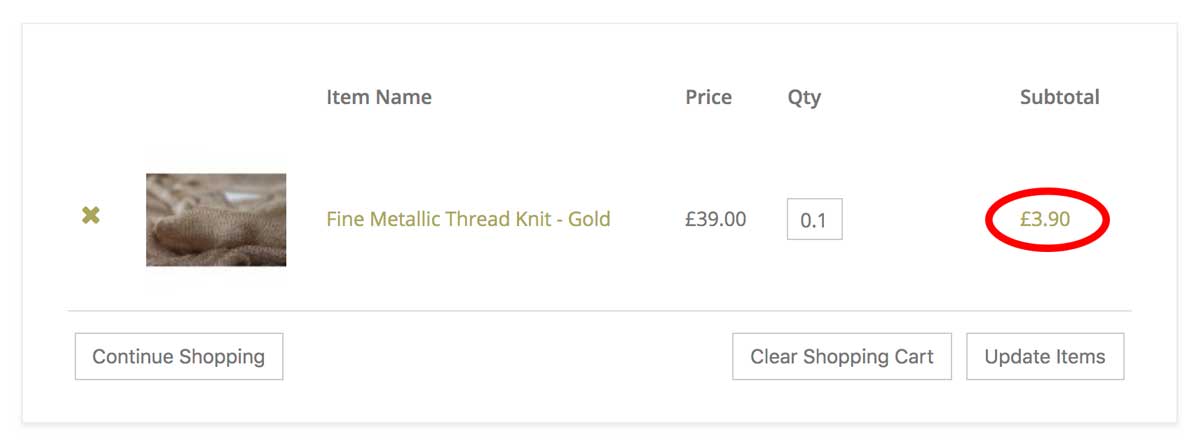The width and height of the screenshot is (1200, 443).
Task: Click the Qty column header
Action: coord(804,97)
